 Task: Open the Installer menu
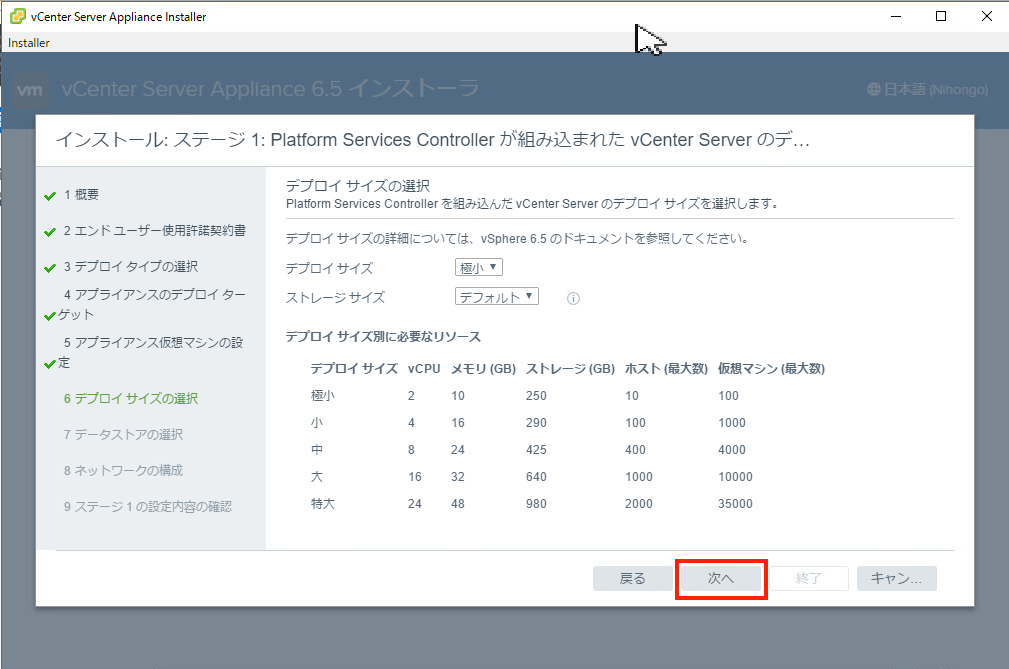(28, 42)
